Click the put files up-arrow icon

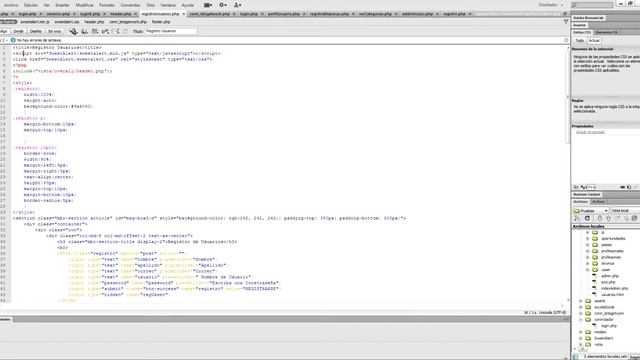click(x=608, y=218)
